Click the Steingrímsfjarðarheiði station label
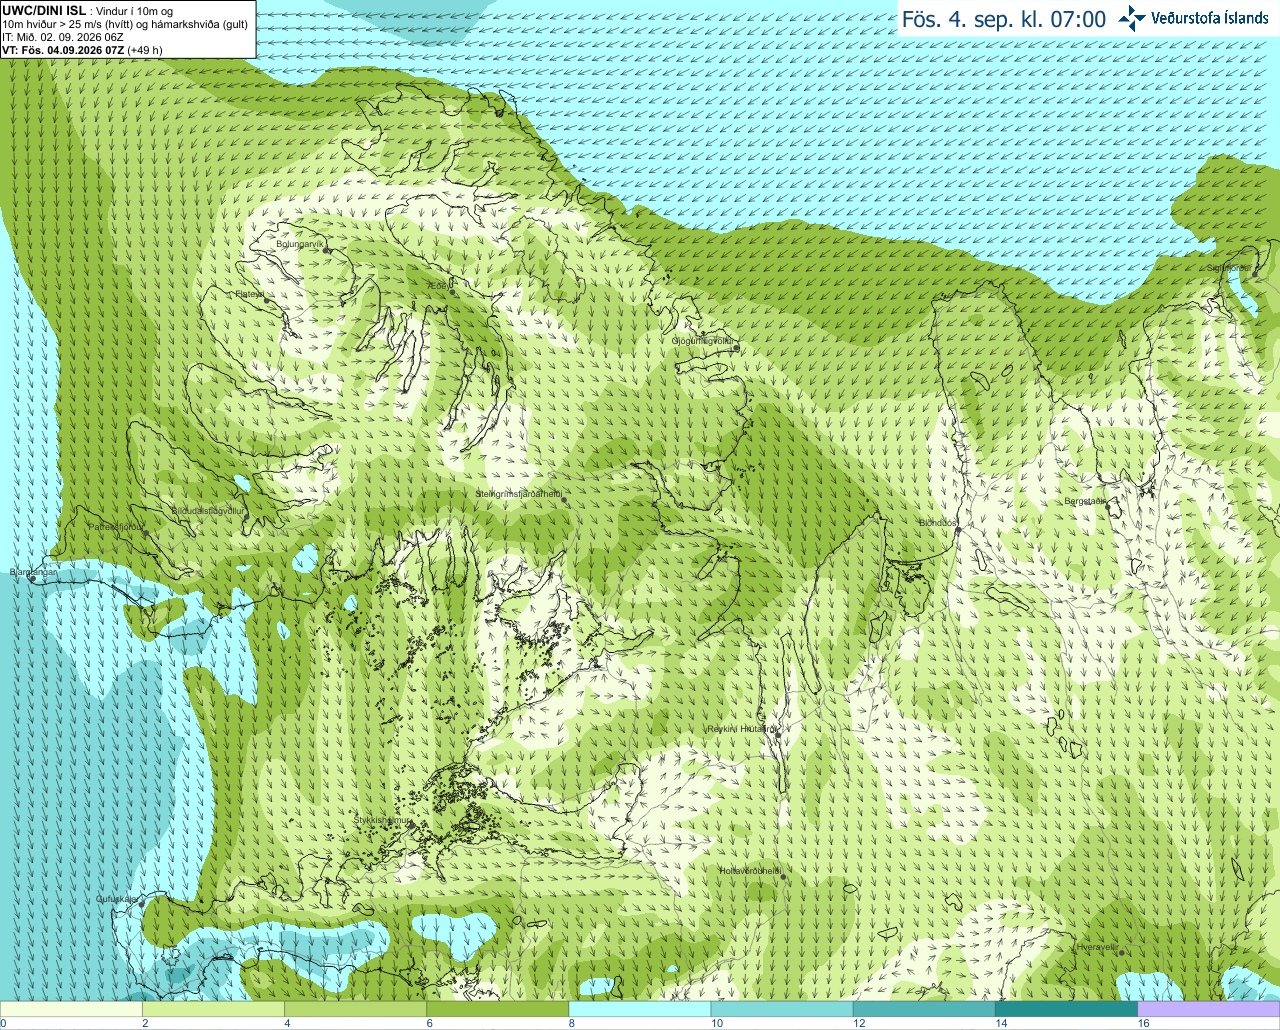Viewport: 1280px width, 1030px height. coord(517,494)
